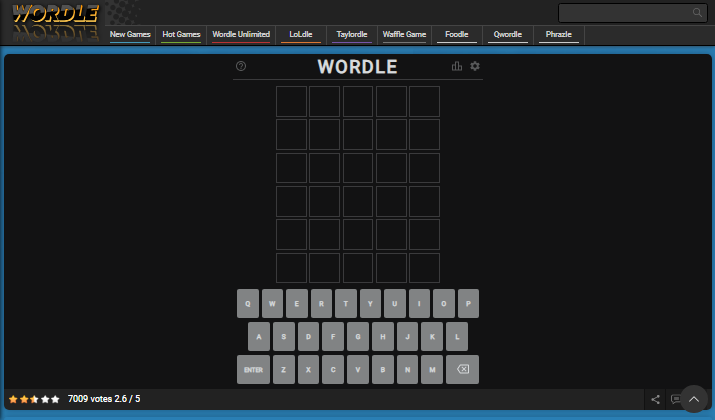Open the Hot Games tab
The image size is (715, 420).
click(181, 35)
